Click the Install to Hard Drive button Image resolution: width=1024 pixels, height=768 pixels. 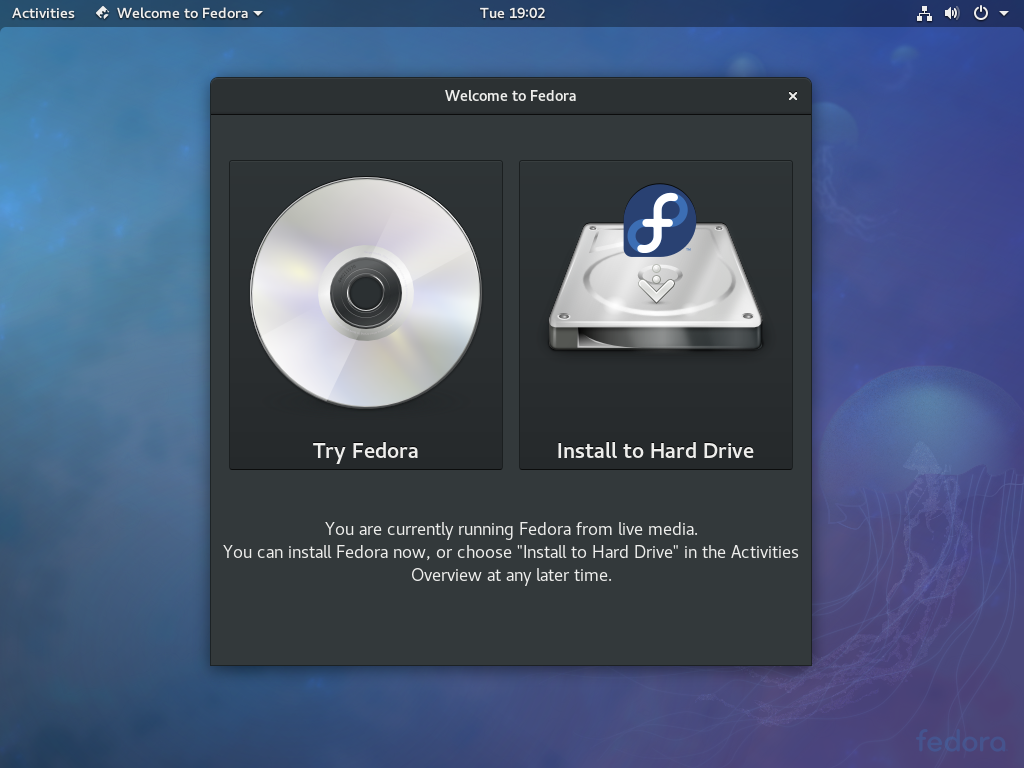(656, 315)
